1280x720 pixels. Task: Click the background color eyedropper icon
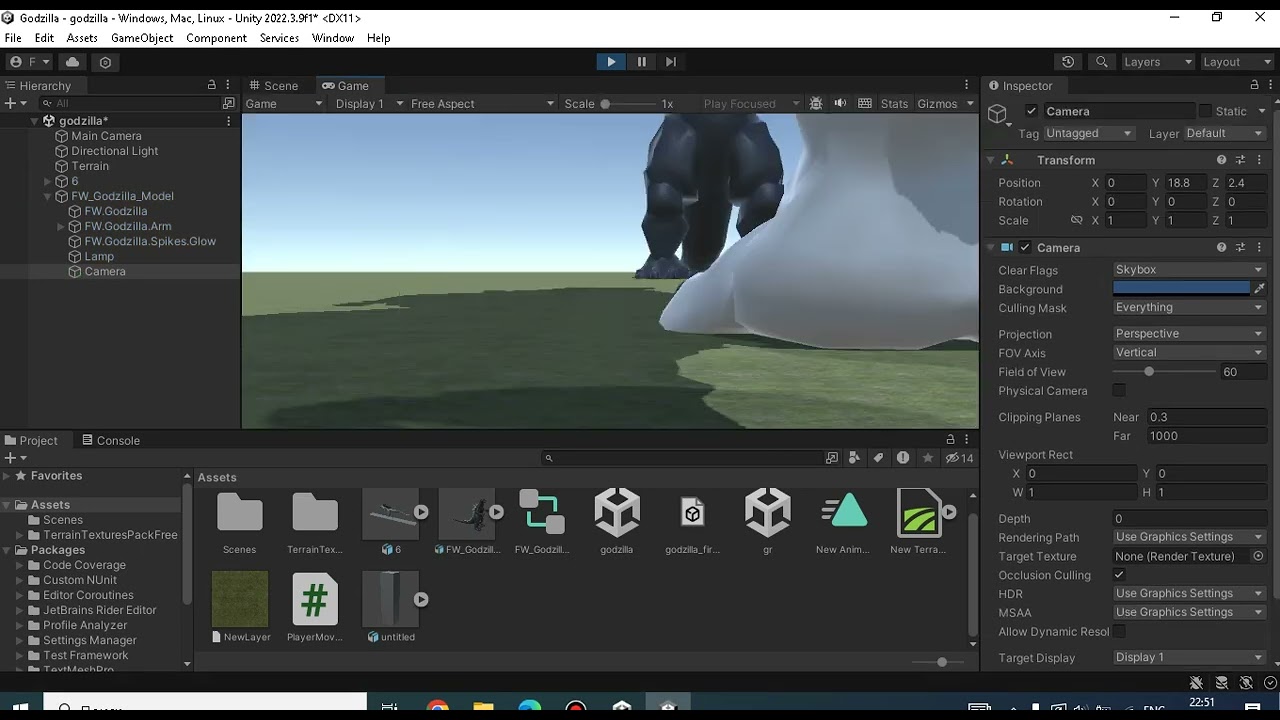[1260, 289]
